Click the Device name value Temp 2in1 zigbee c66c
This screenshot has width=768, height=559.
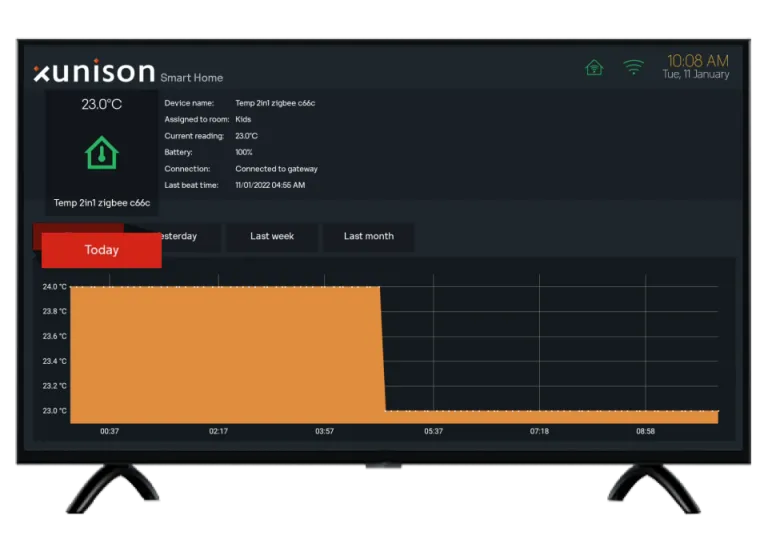275,103
